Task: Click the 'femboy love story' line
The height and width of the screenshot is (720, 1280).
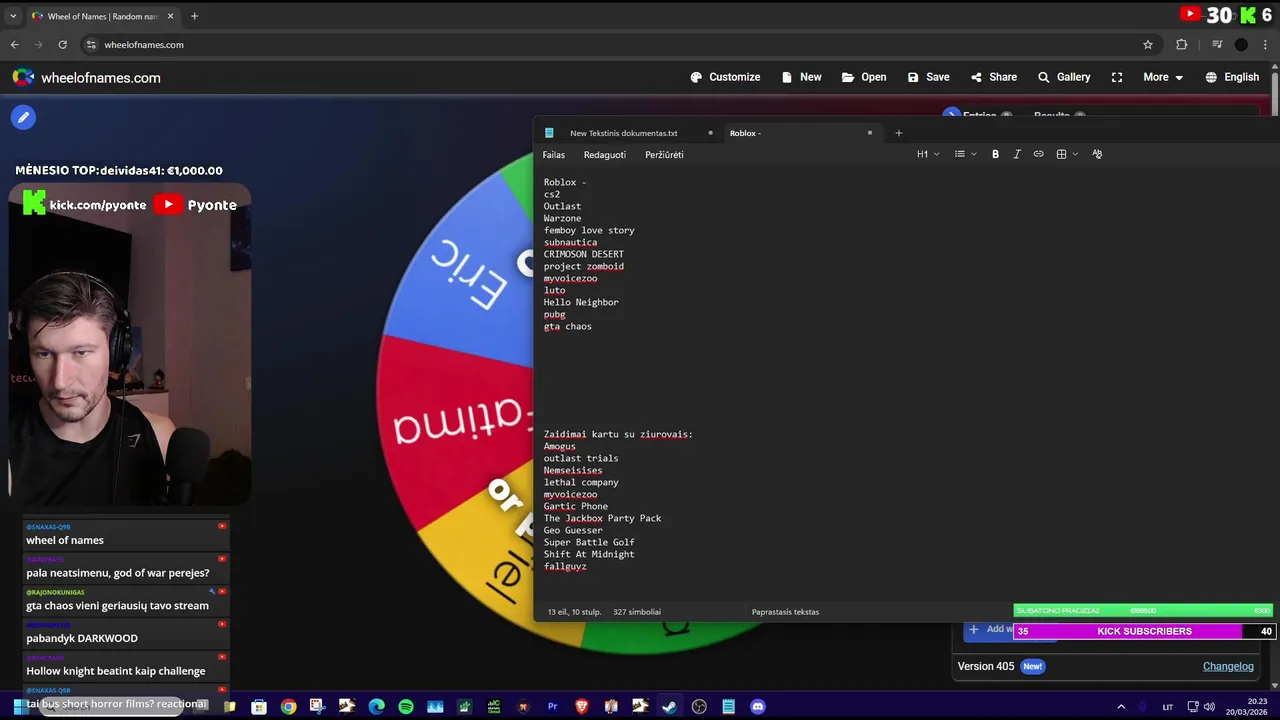Action: pos(589,230)
